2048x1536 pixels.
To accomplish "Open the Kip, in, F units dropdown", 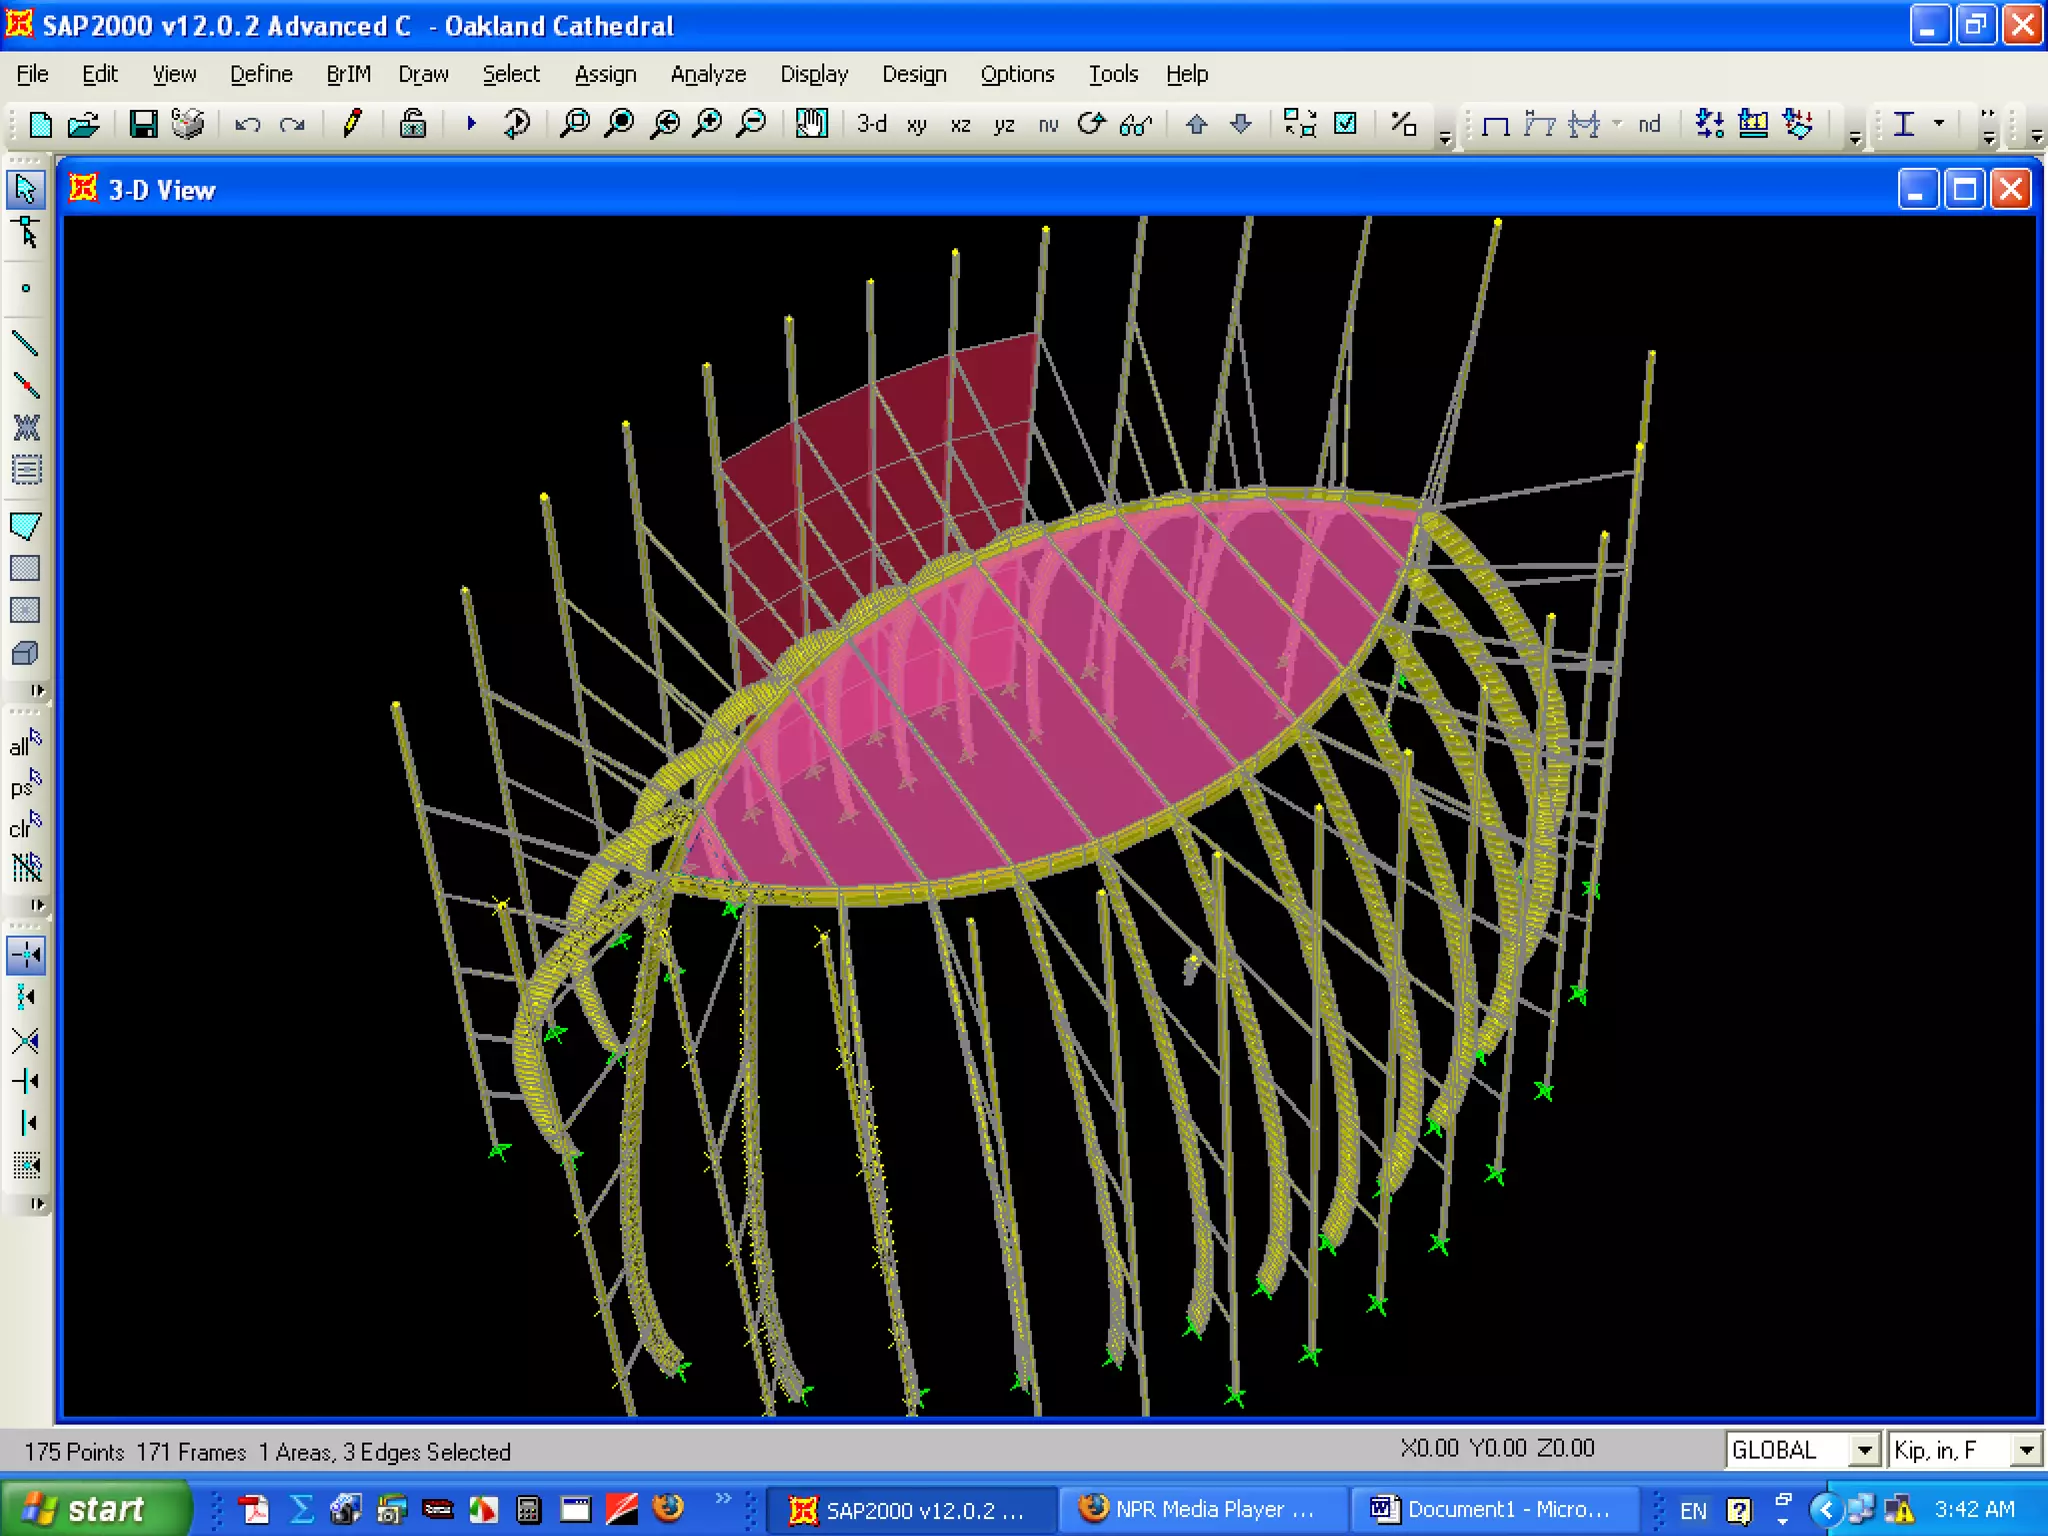I will click(x=2026, y=1450).
